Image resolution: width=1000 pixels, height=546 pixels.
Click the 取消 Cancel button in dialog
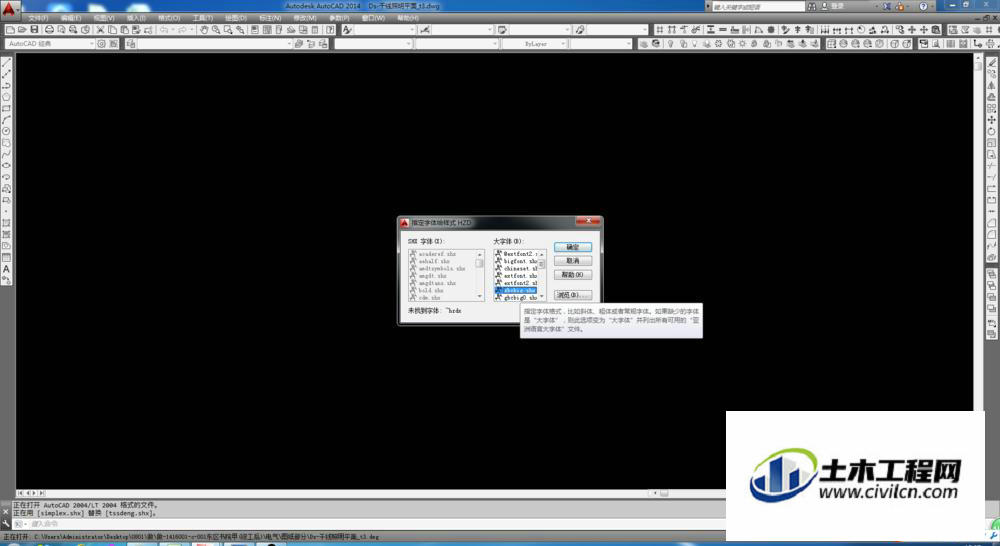[573, 261]
